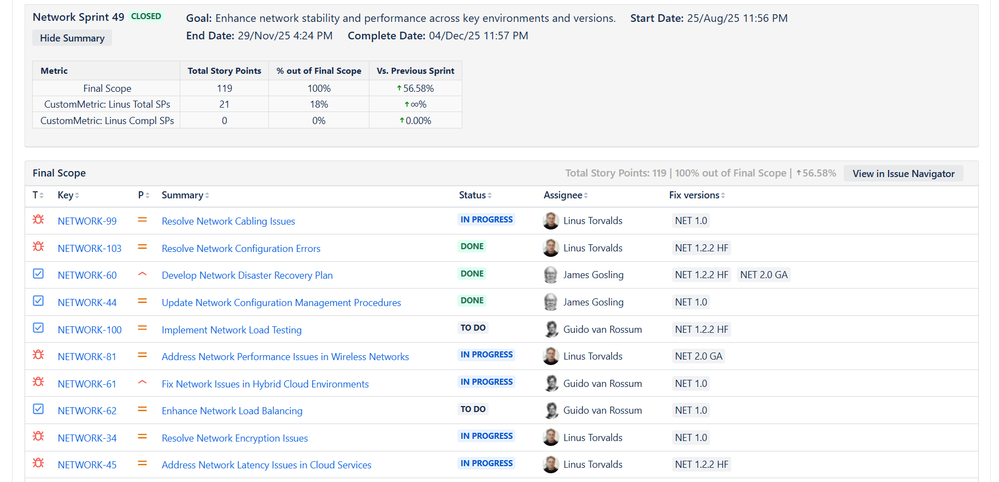Click CustomMetric: Linus Total SPs row label
The image size is (999, 482).
click(x=106, y=104)
